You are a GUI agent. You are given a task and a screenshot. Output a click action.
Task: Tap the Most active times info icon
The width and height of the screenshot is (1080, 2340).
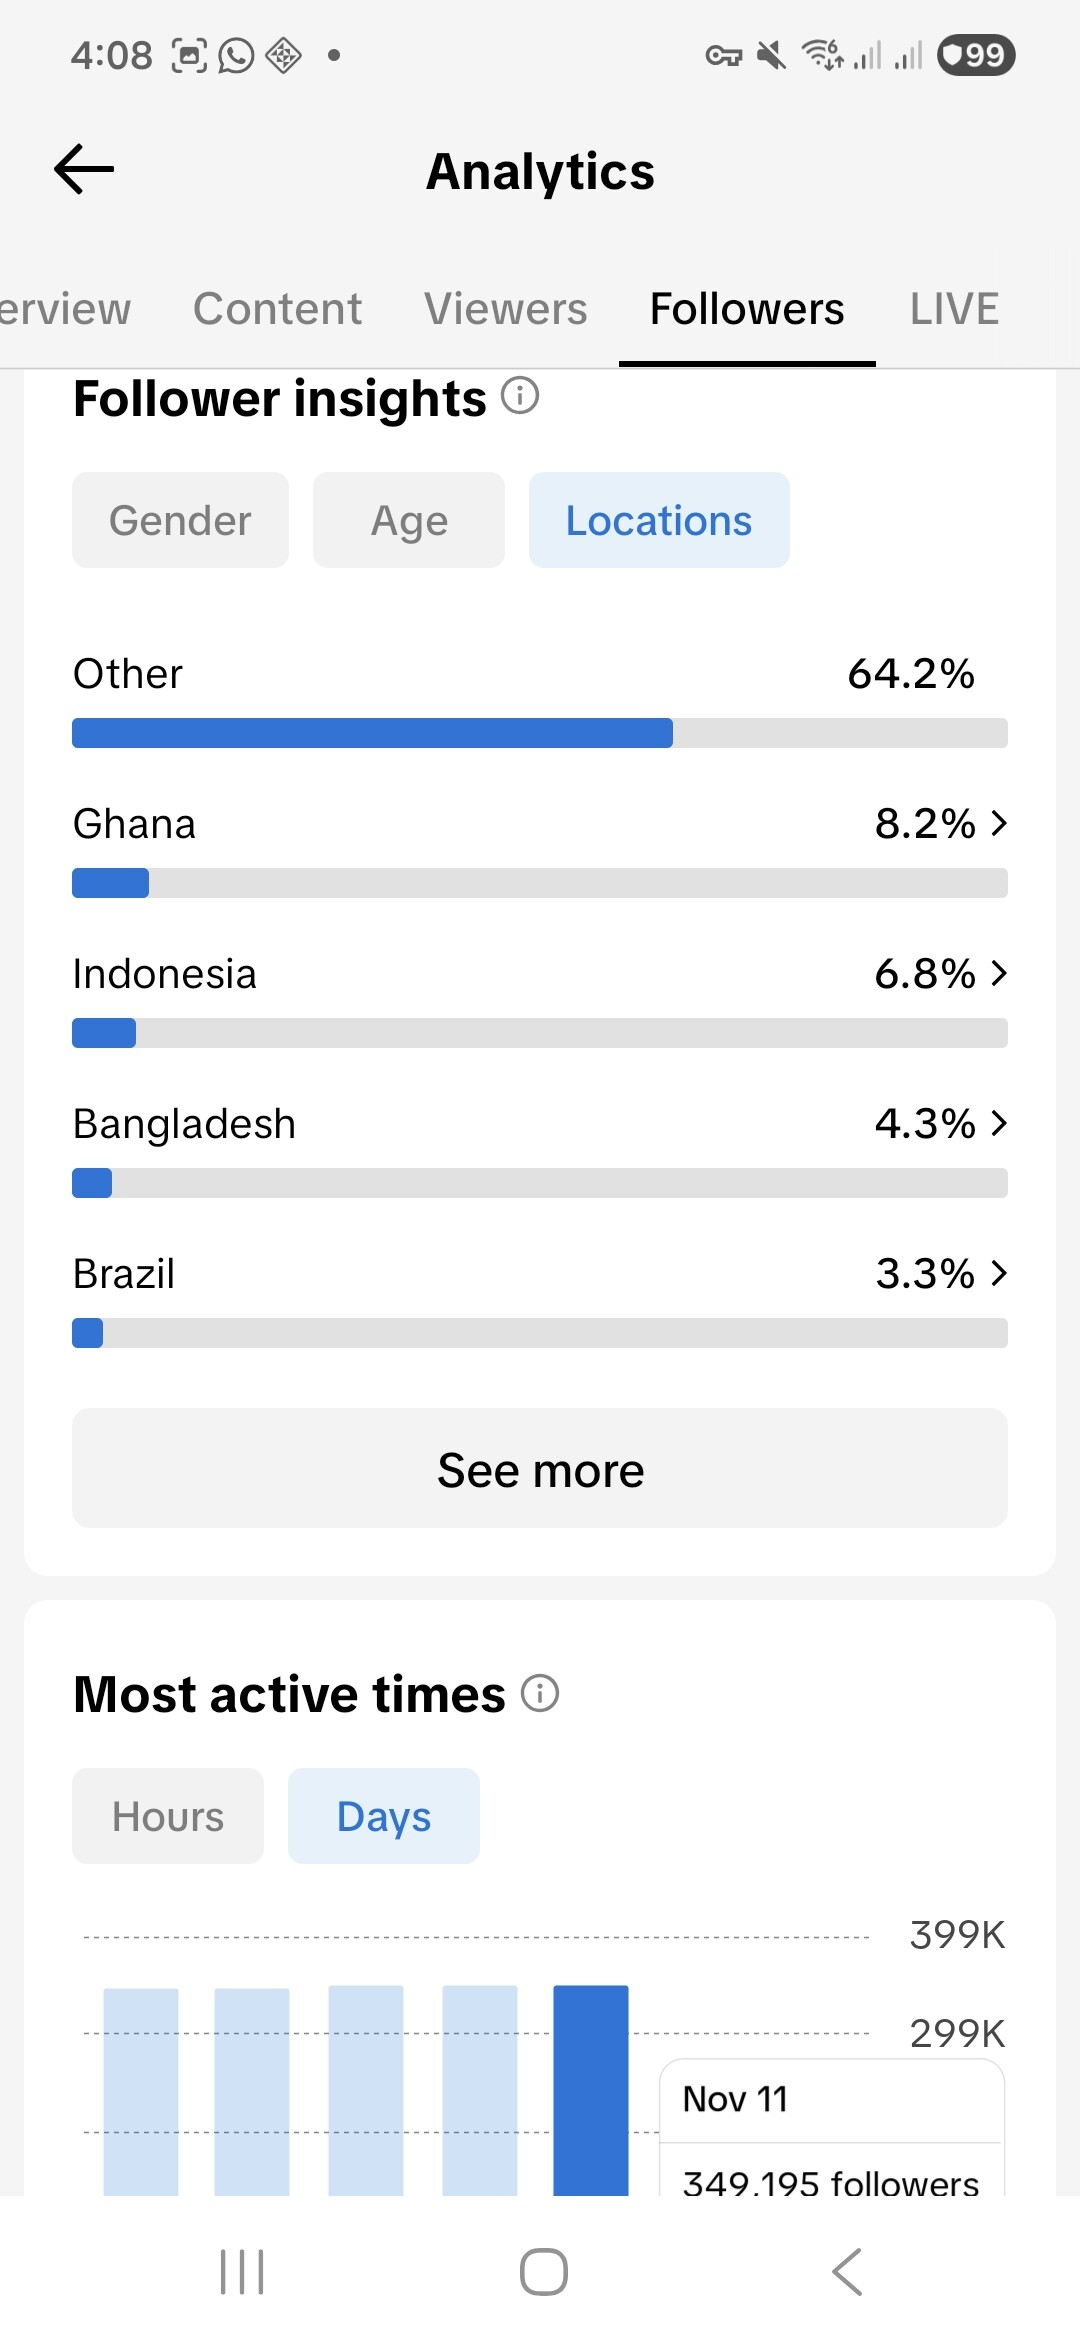540,1693
